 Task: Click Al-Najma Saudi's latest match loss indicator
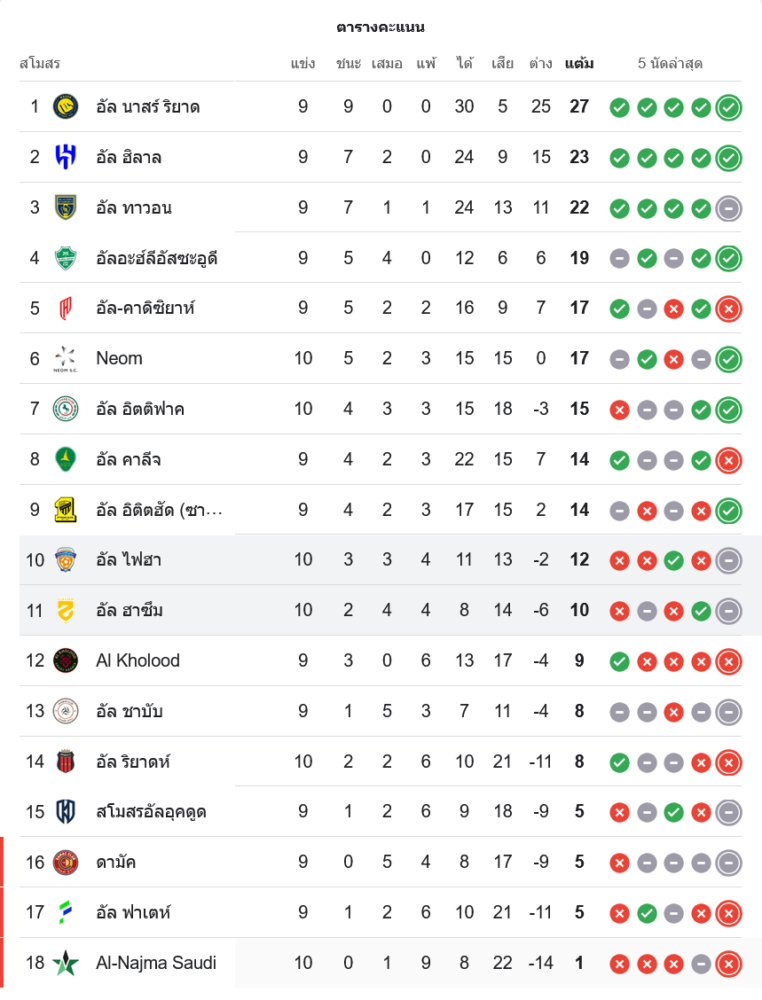tap(729, 964)
